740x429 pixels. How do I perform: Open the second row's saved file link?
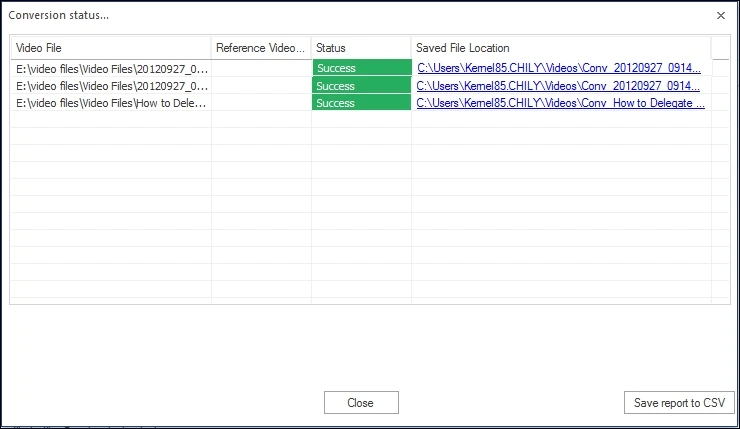558,86
